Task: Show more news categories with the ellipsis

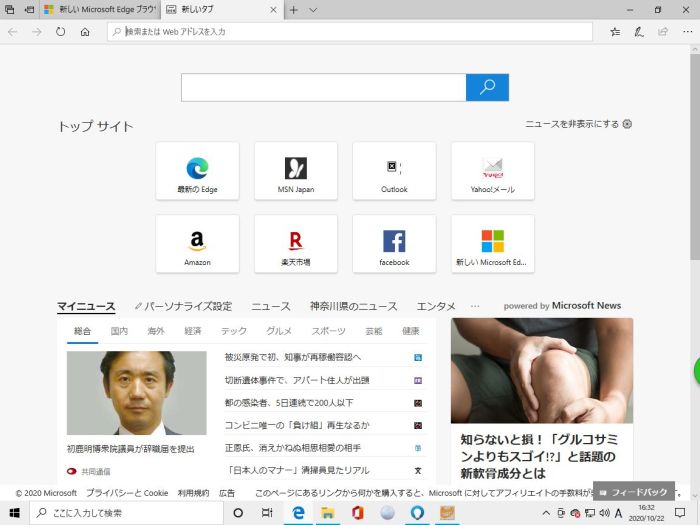Action: tap(475, 306)
